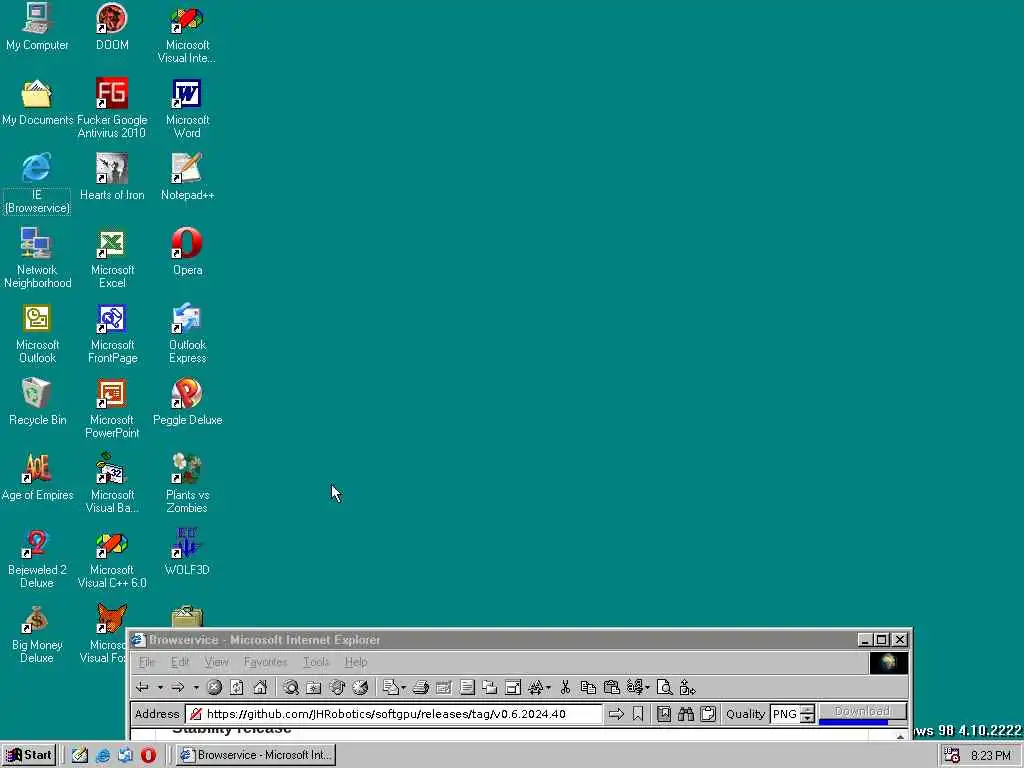This screenshot has height=768, width=1024.
Task: Select the Age of Empires desktop icon
Action: 37,477
